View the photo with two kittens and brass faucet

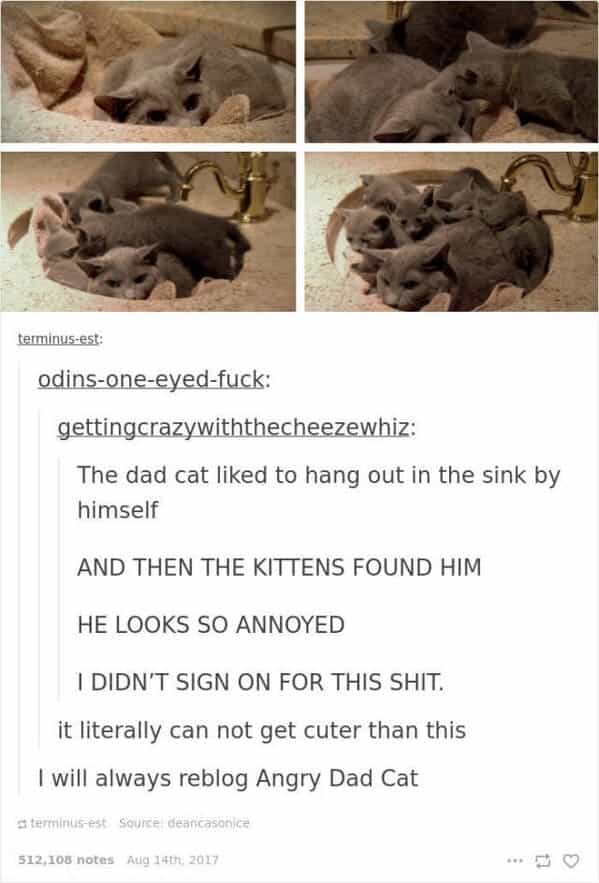tap(148, 231)
